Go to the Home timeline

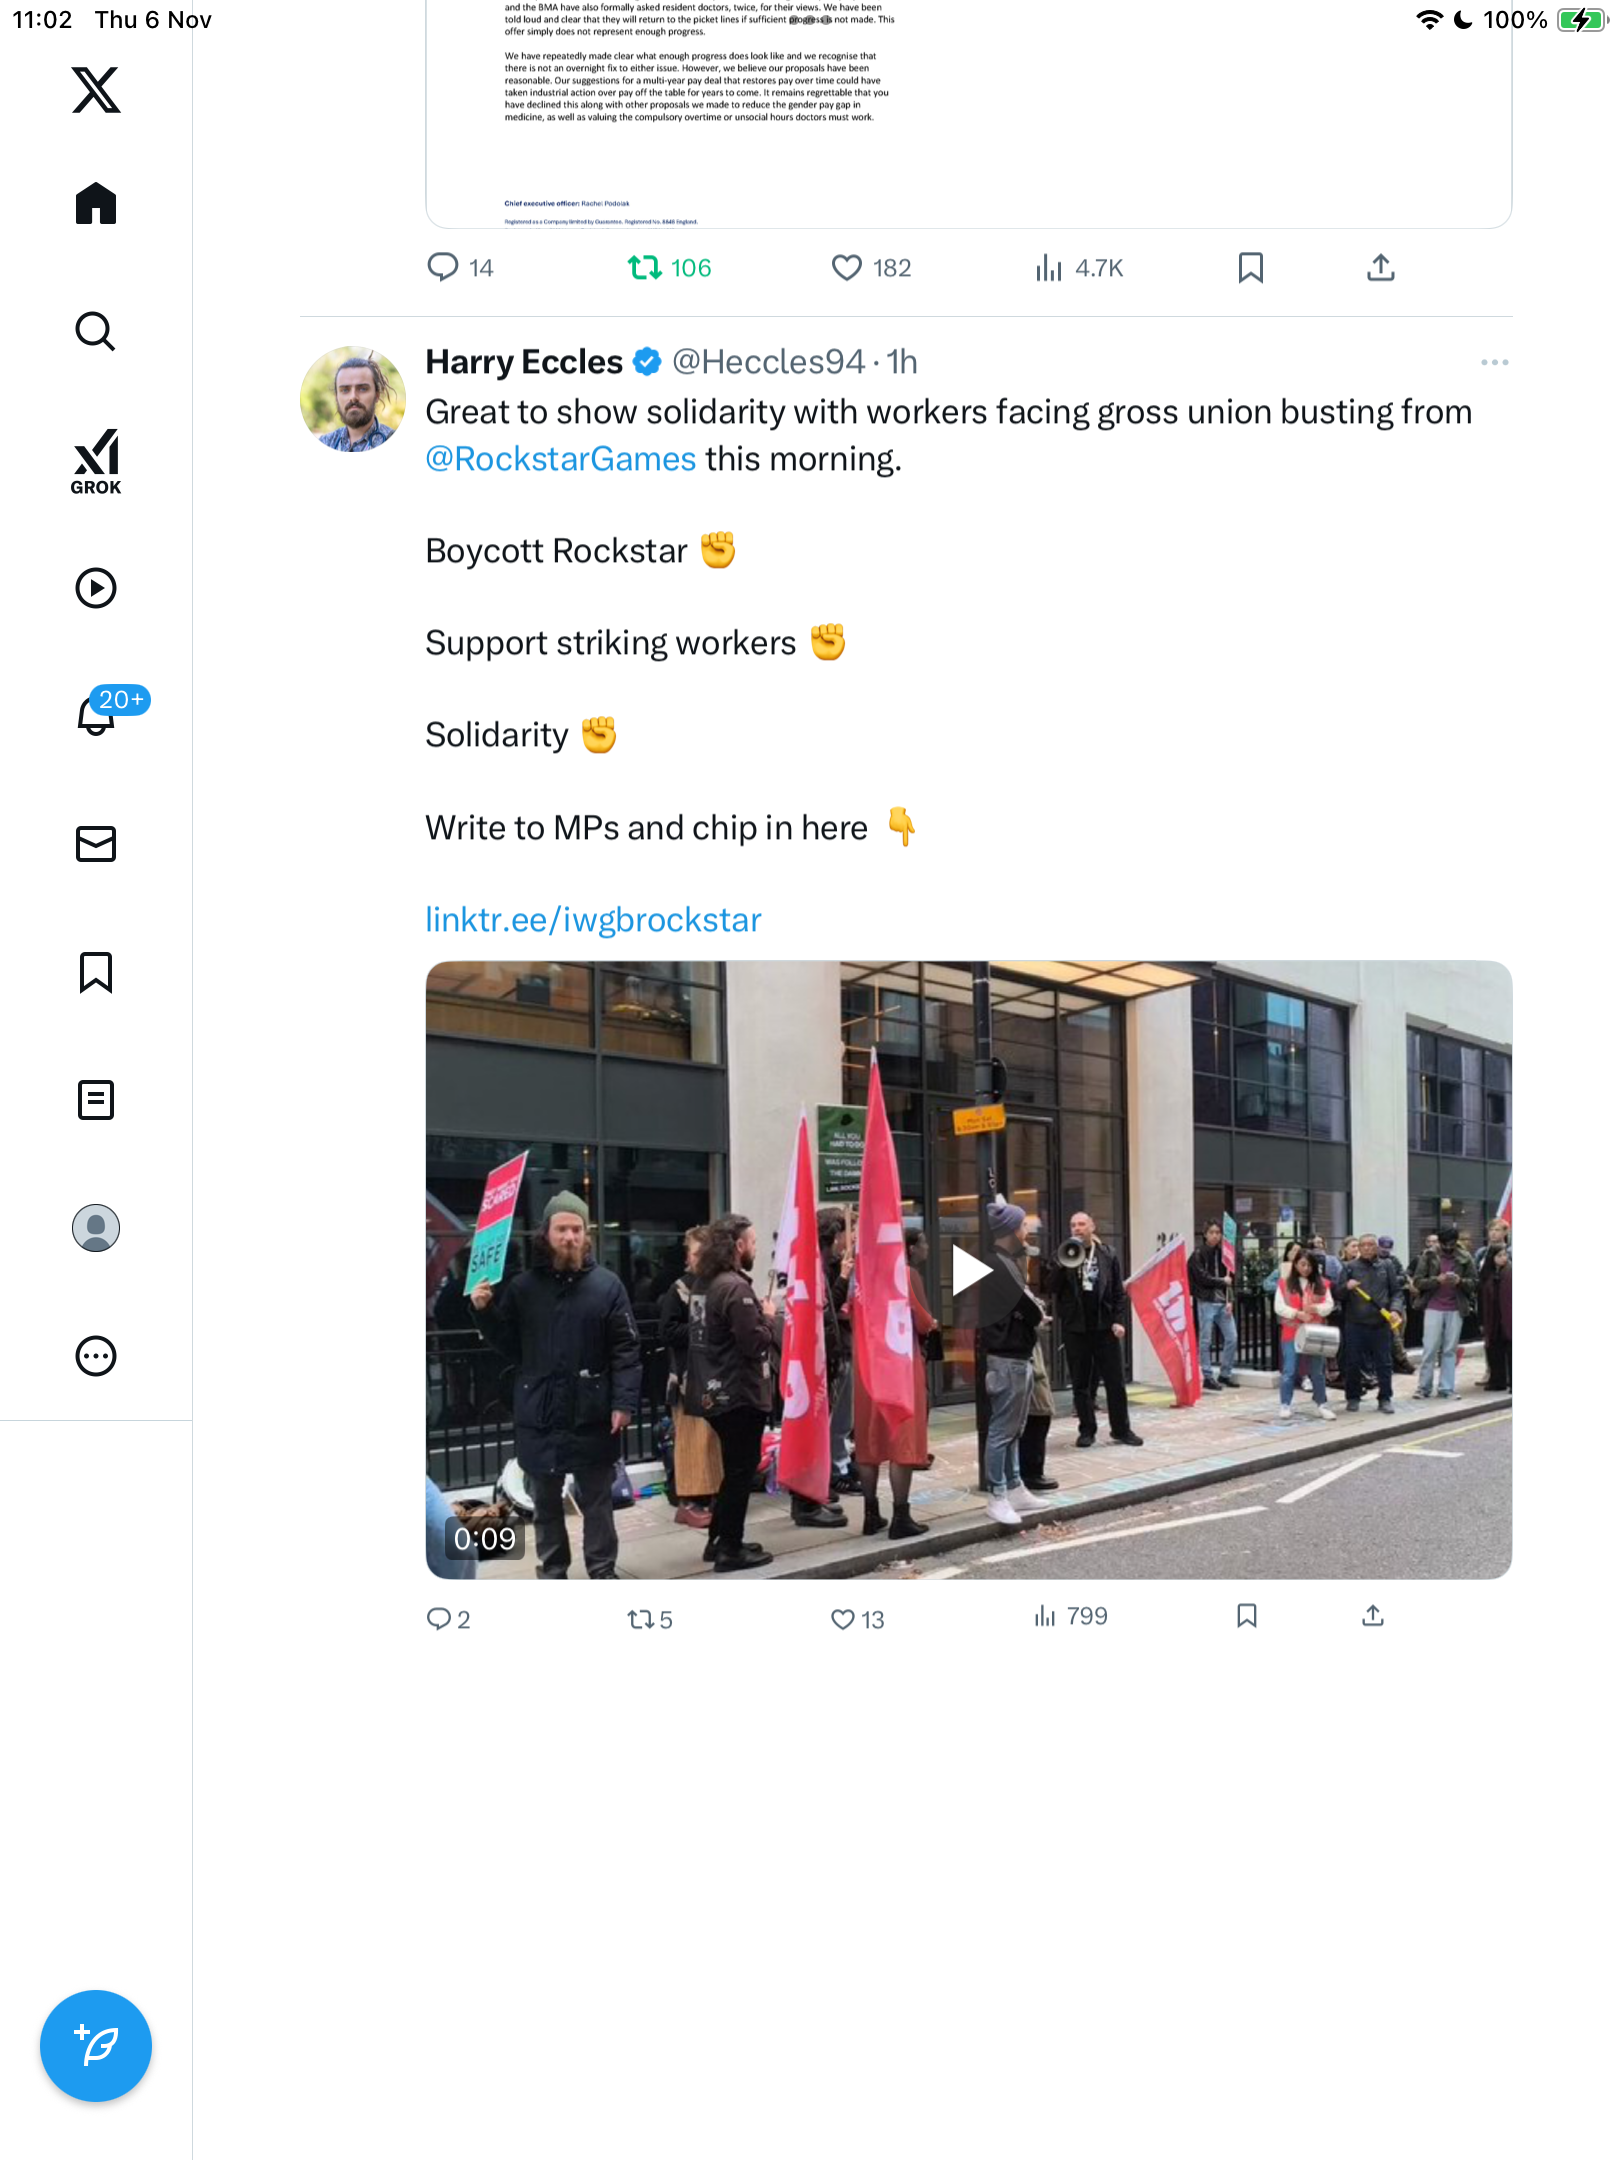pyautogui.click(x=96, y=204)
